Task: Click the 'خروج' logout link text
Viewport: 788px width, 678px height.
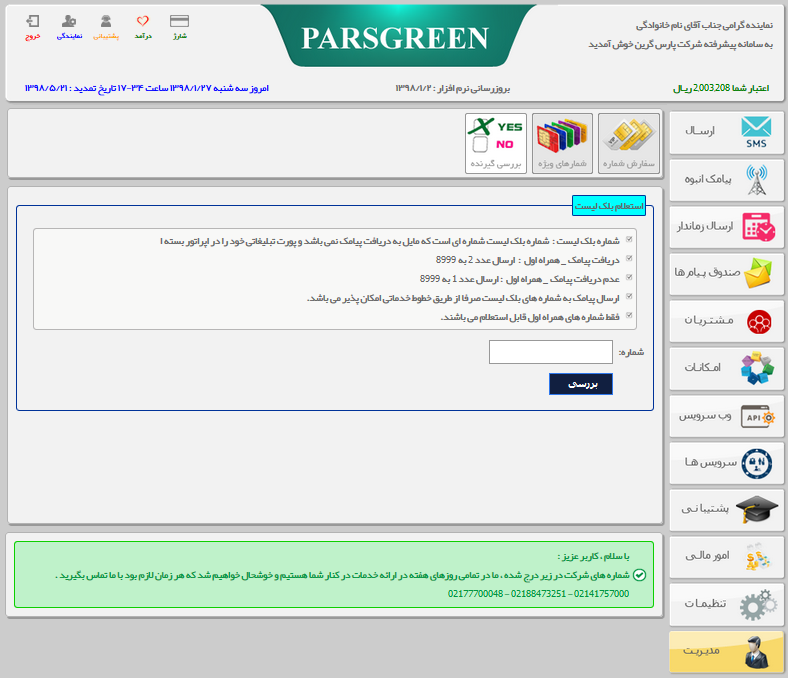Action: (x=33, y=36)
